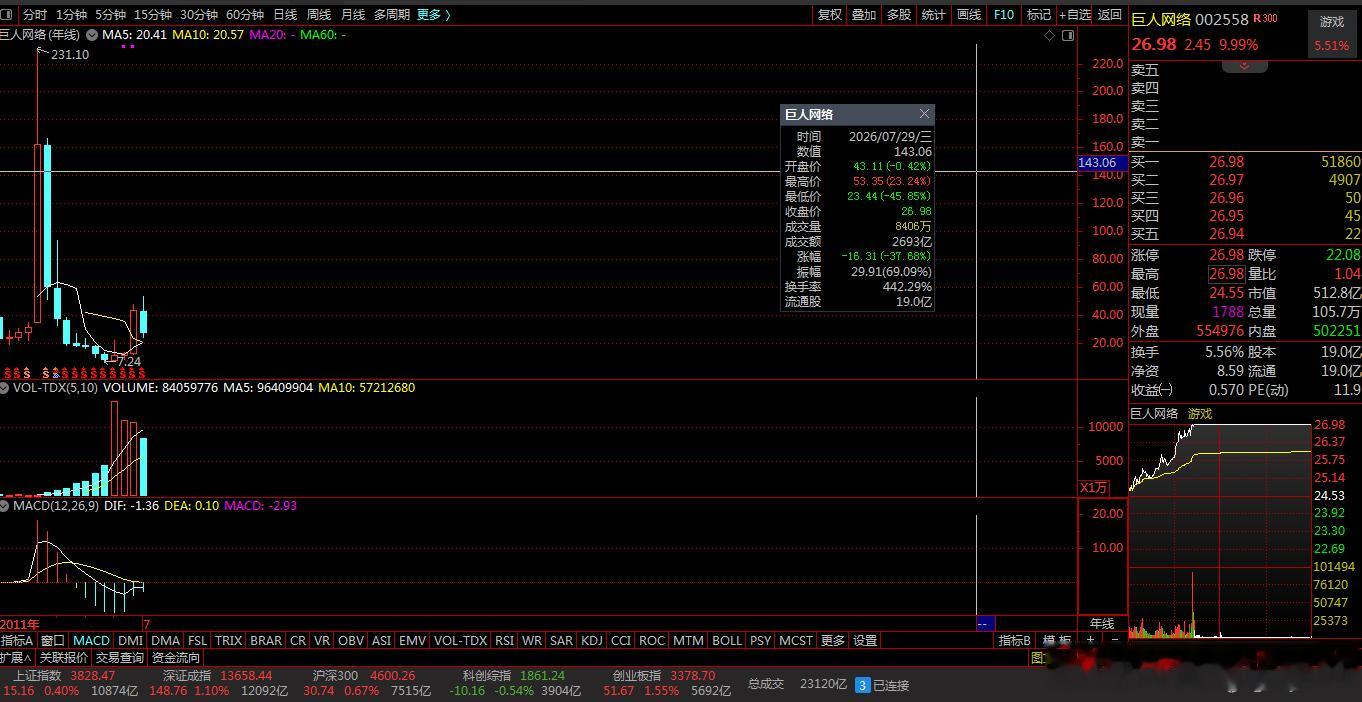1362x702 pixels.
Task: Toggle the left sidebar panel icon
Action: [8, 14]
